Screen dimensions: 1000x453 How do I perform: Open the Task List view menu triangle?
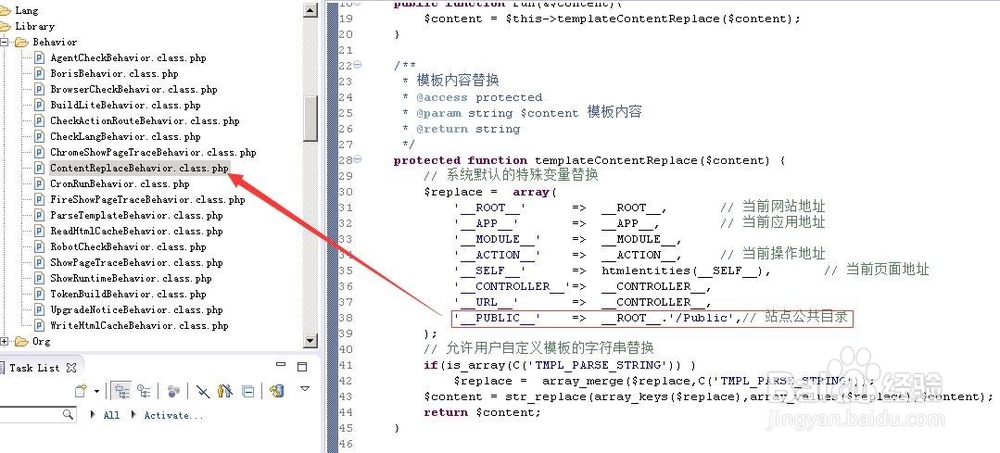[x=305, y=388]
